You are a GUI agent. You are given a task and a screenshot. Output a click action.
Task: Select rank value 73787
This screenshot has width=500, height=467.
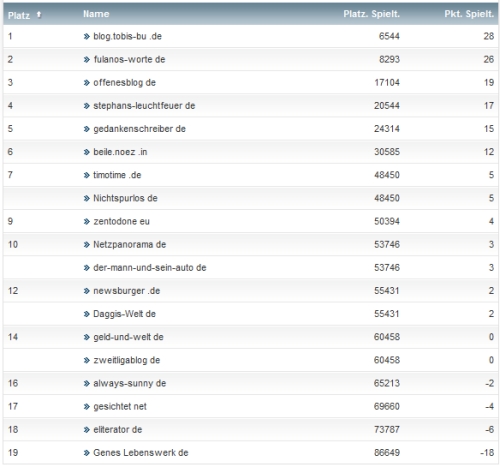click(387, 429)
